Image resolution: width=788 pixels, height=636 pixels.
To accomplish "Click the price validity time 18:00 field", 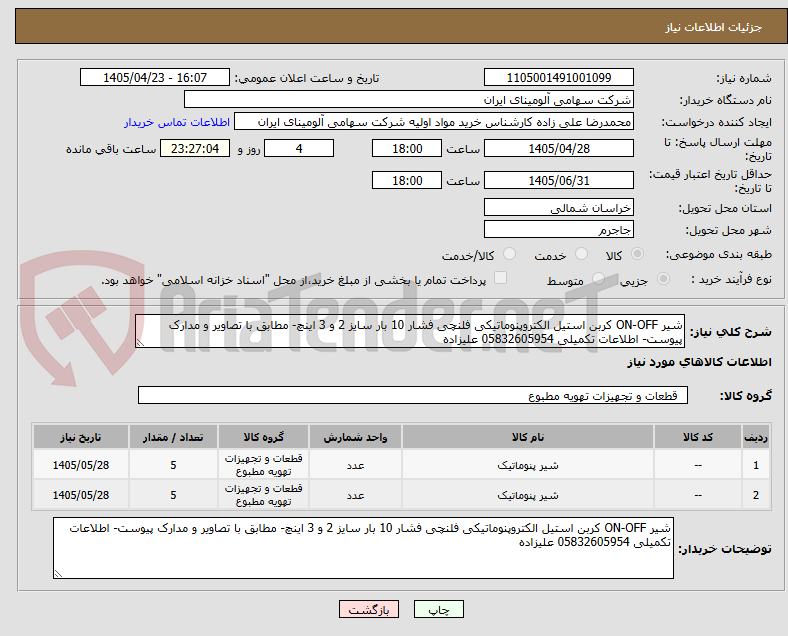I will pos(407,180).
